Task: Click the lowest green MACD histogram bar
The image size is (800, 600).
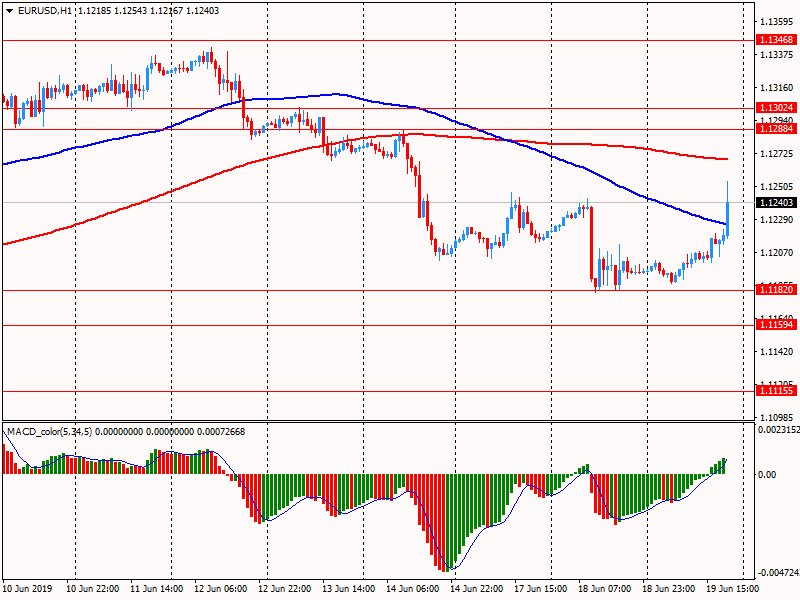Action: [450, 522]
